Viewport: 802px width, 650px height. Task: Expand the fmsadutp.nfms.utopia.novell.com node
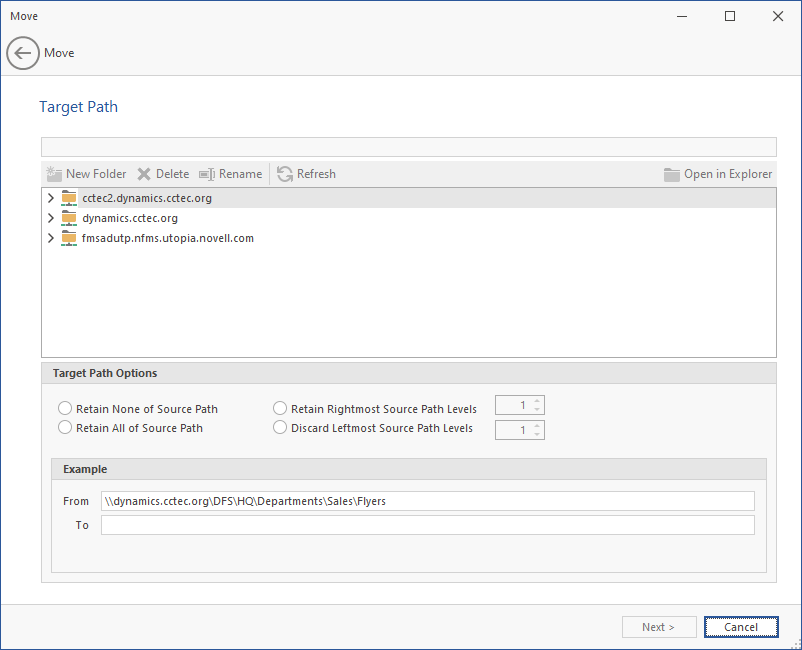point(51,238)
